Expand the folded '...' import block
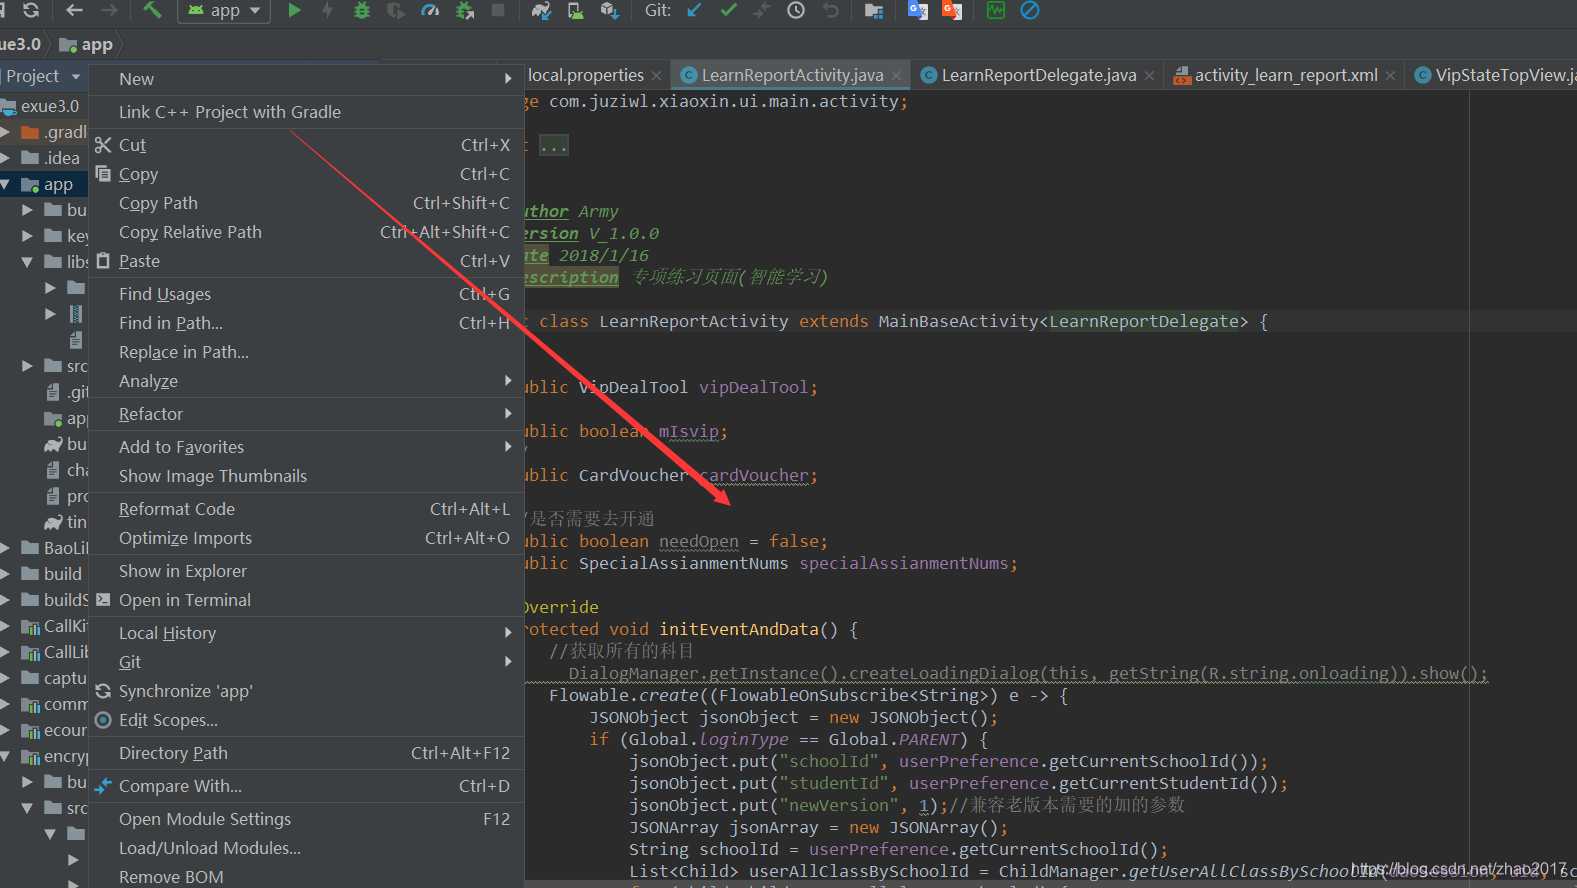The image size is (1577, 888). [x=553, y=146]
